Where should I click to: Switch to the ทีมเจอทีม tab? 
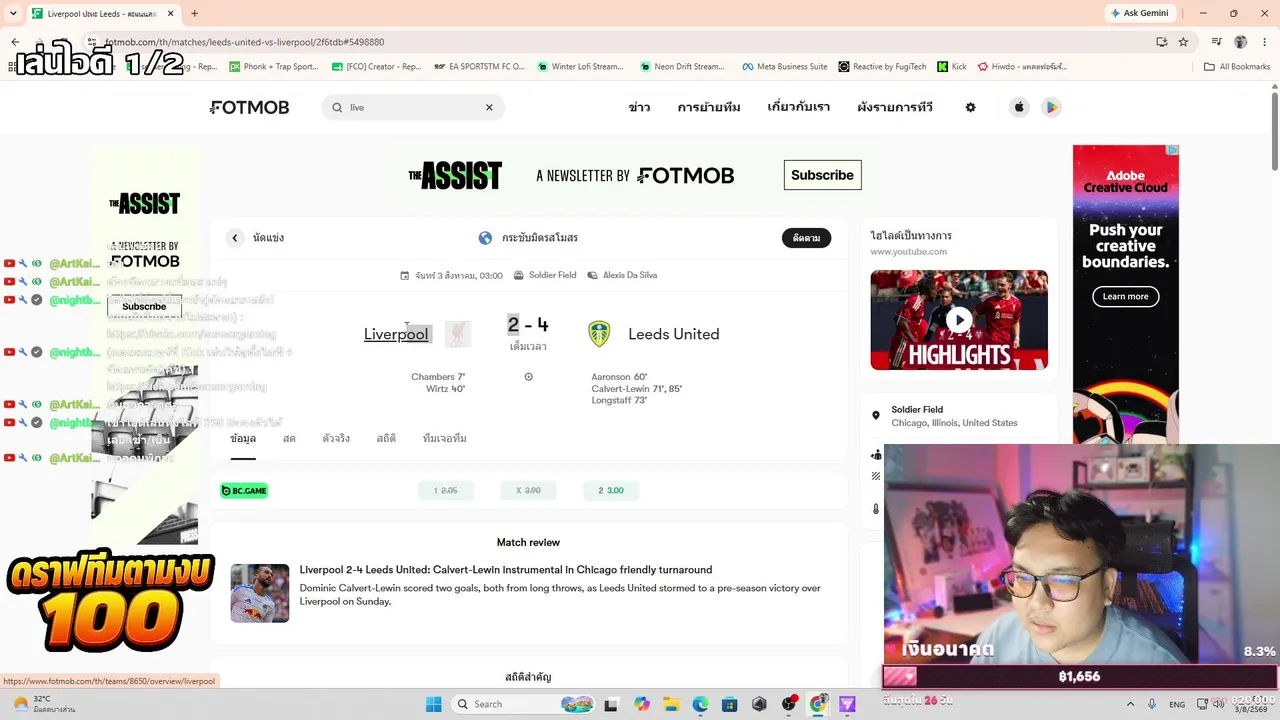coord(445,439)
